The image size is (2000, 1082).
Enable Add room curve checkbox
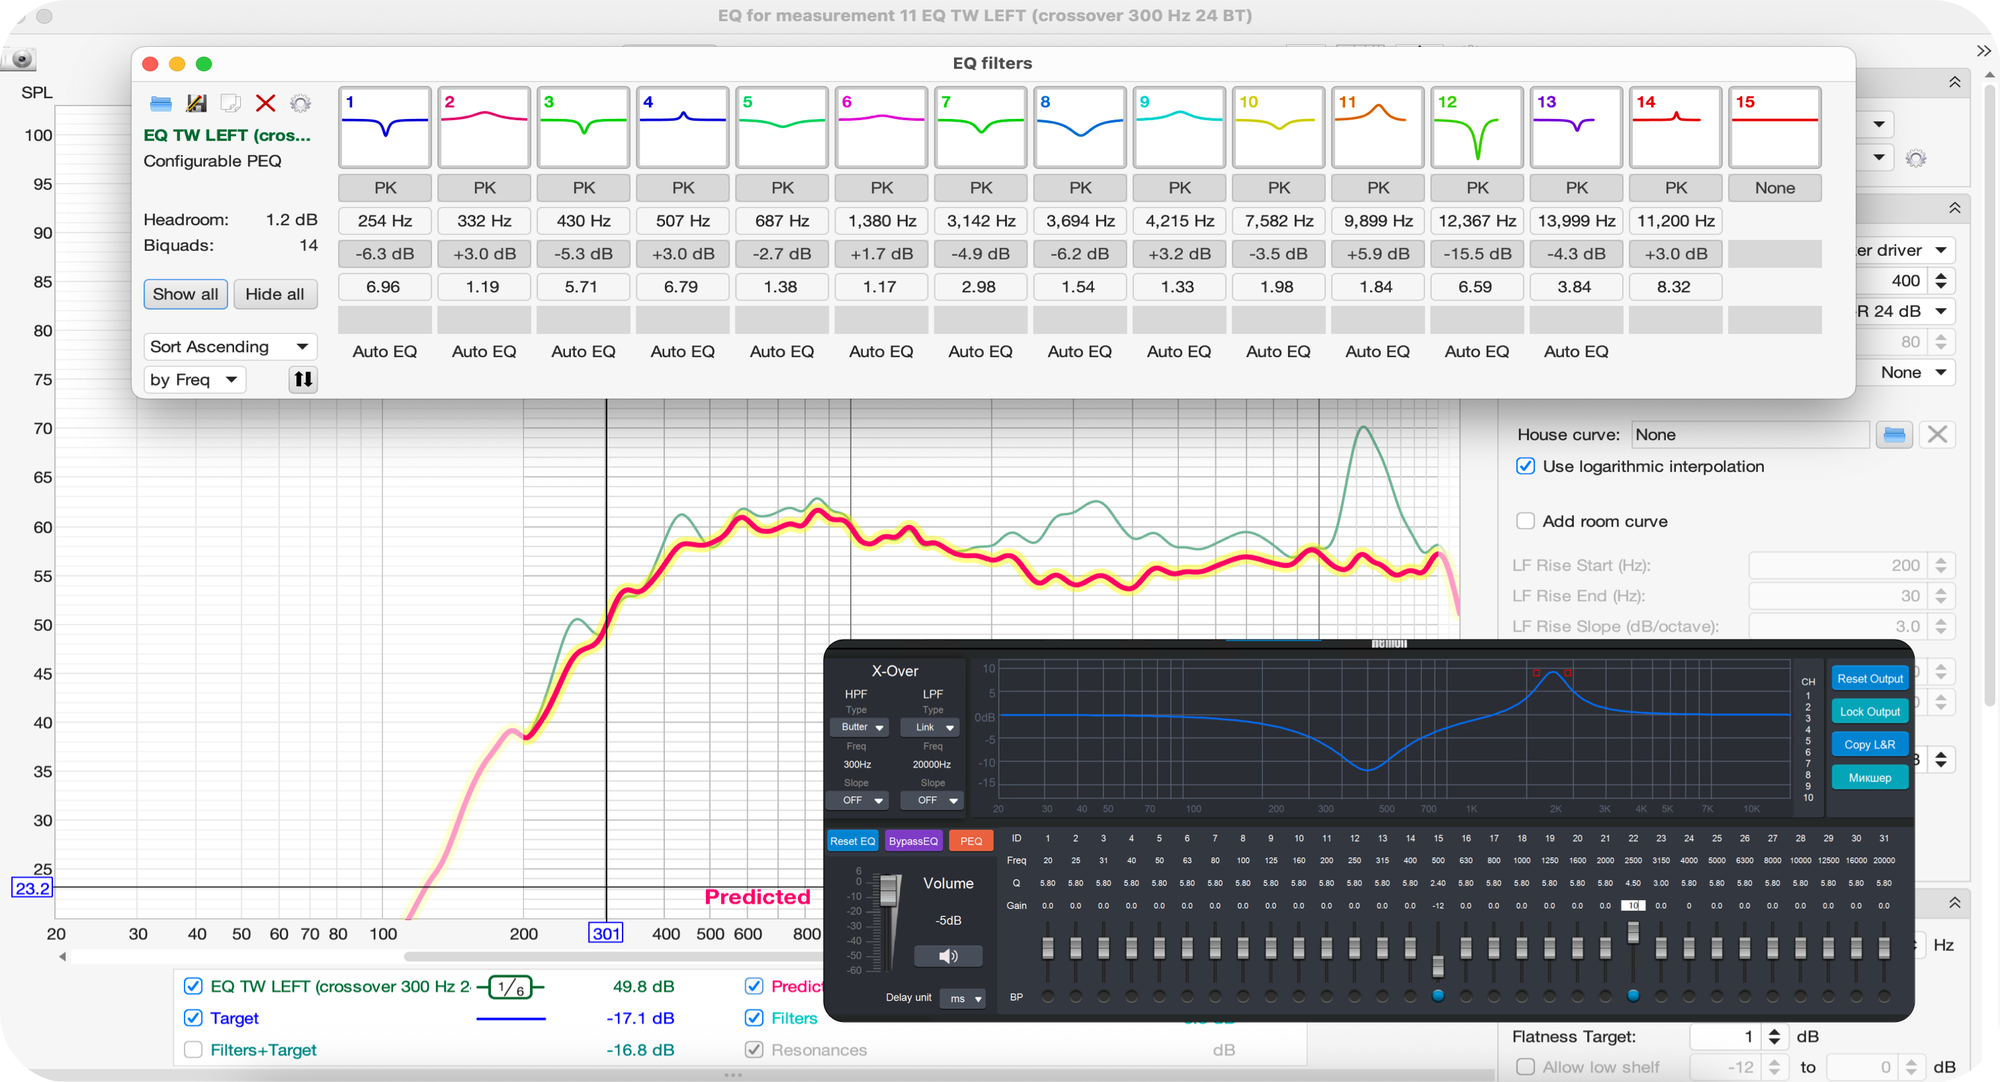point(1525,522)
